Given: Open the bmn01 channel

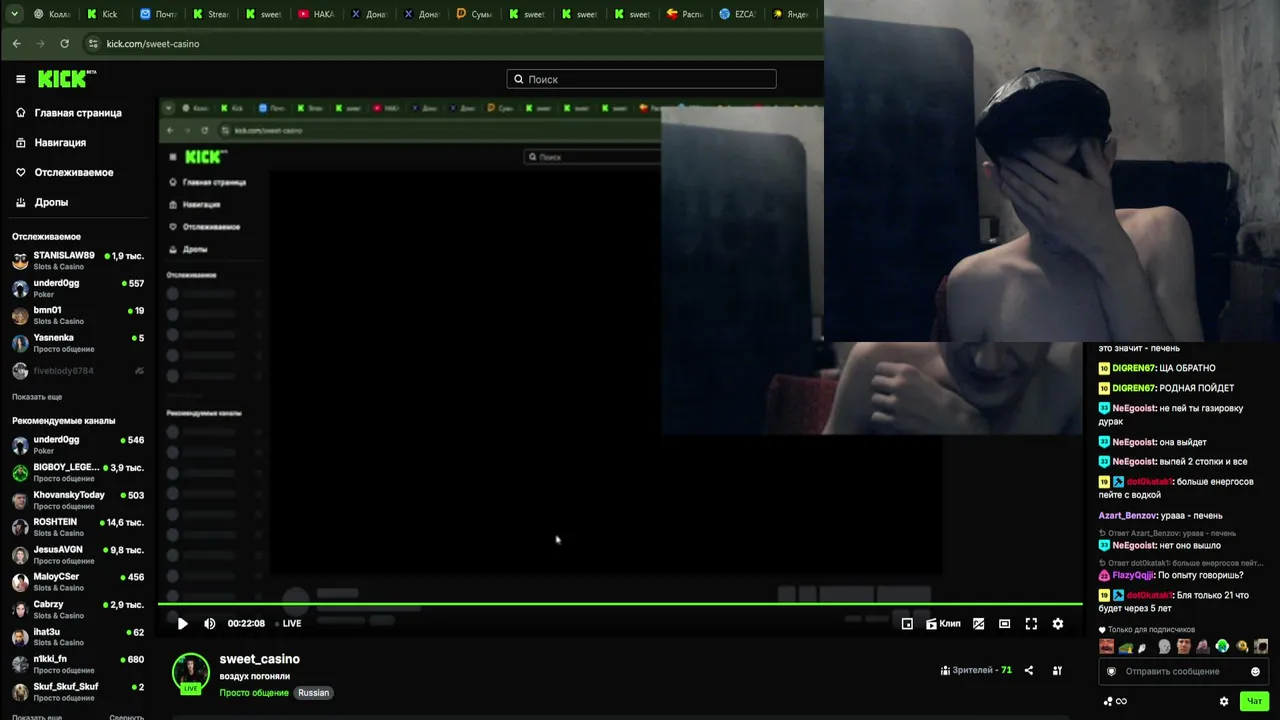Looking at the screenshot, I should point(78,315).
